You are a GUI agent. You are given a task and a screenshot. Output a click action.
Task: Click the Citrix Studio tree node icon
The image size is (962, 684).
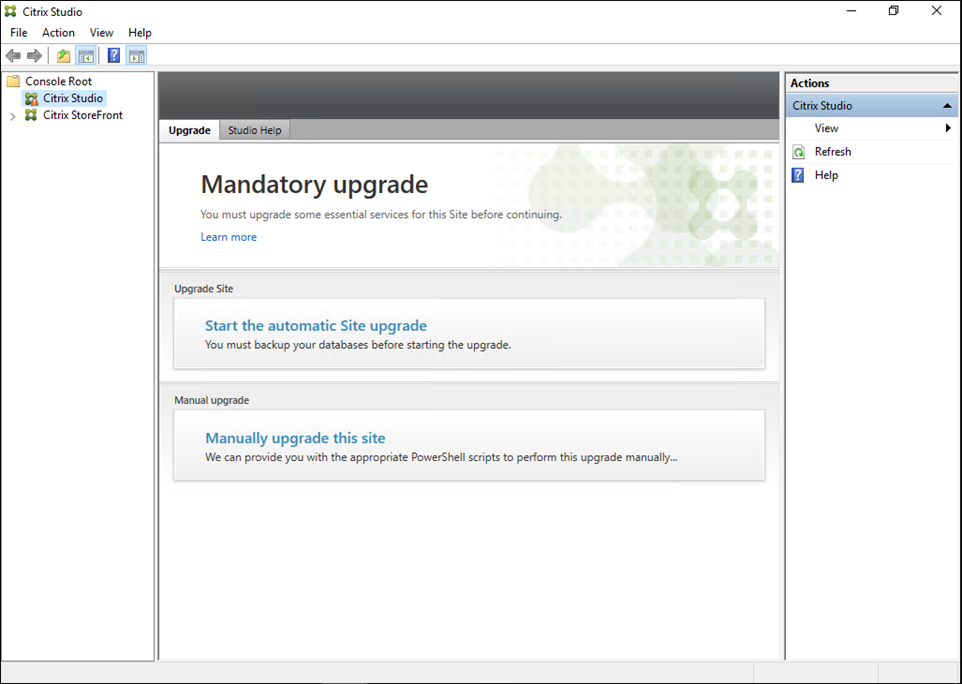click(x=31, y=98)
